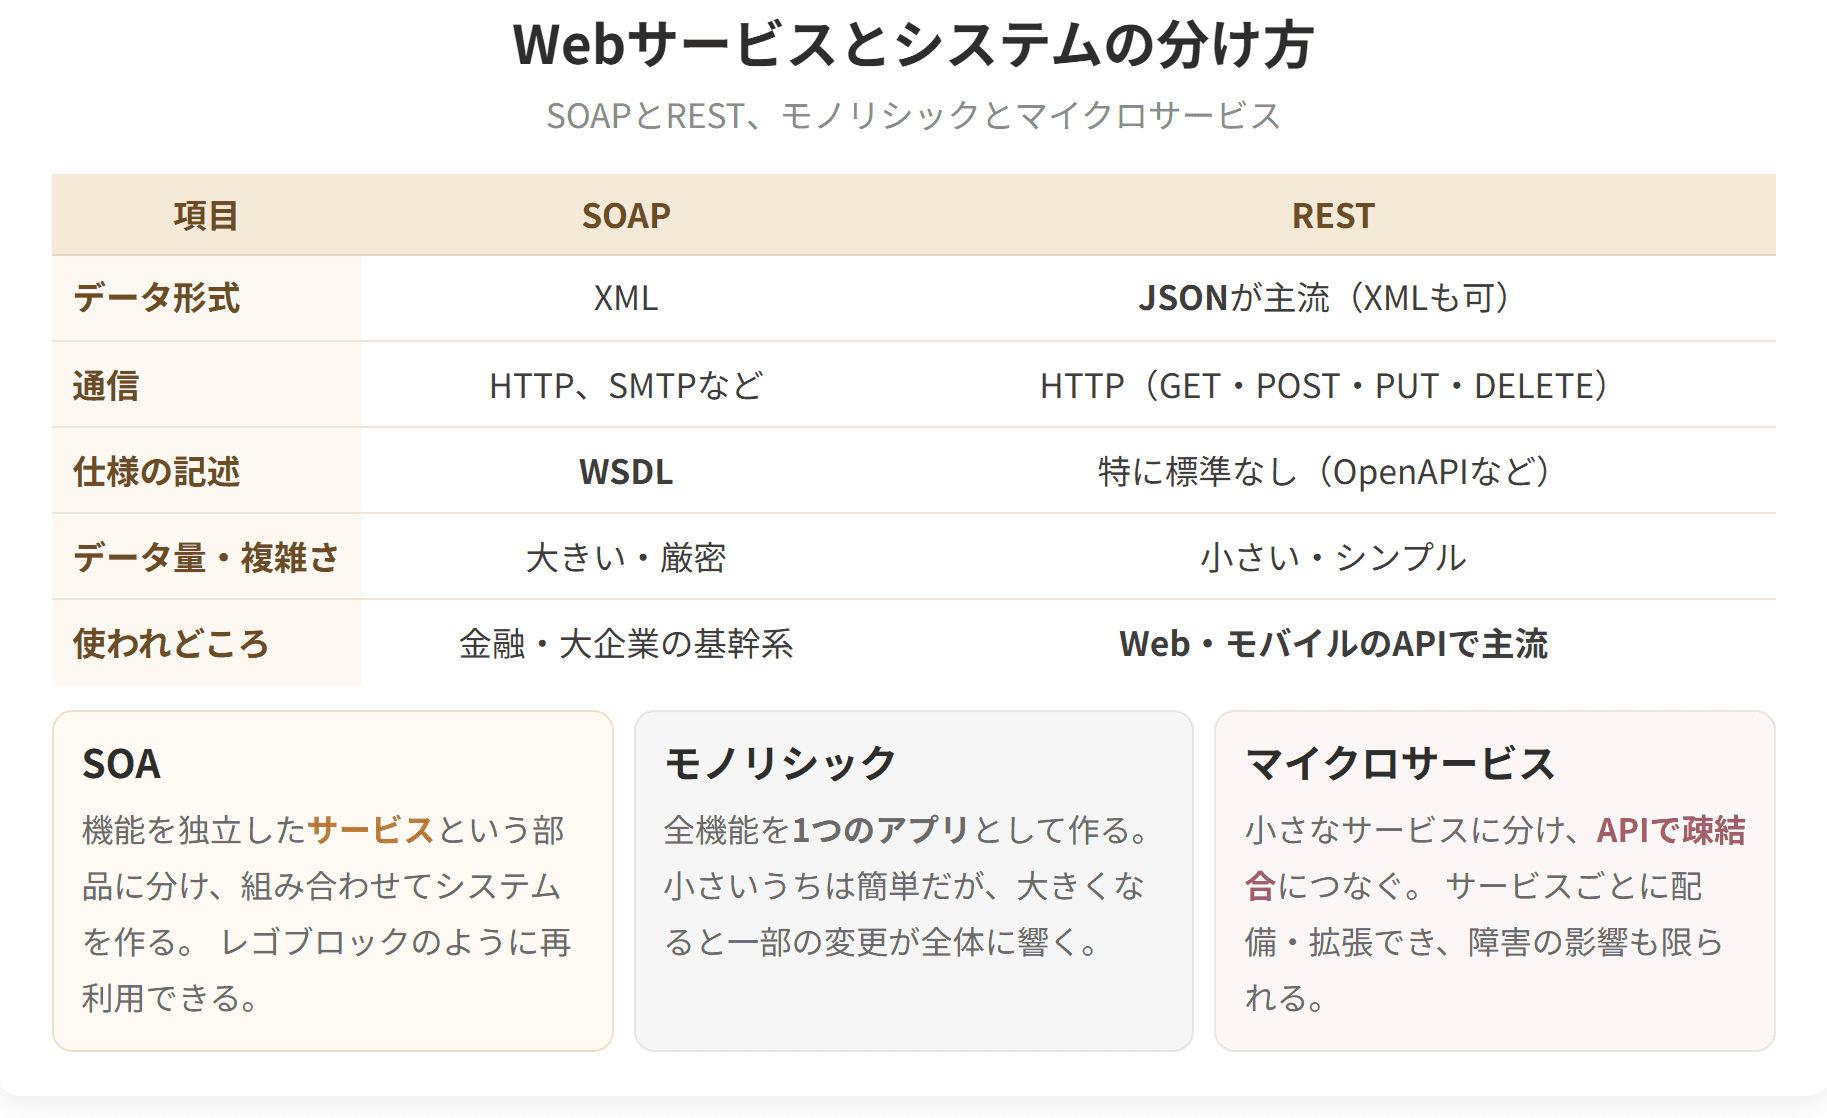
Task: Click highlighted 'APIで疎結' in マイクロサービス card
Action: click(1671, 830)
